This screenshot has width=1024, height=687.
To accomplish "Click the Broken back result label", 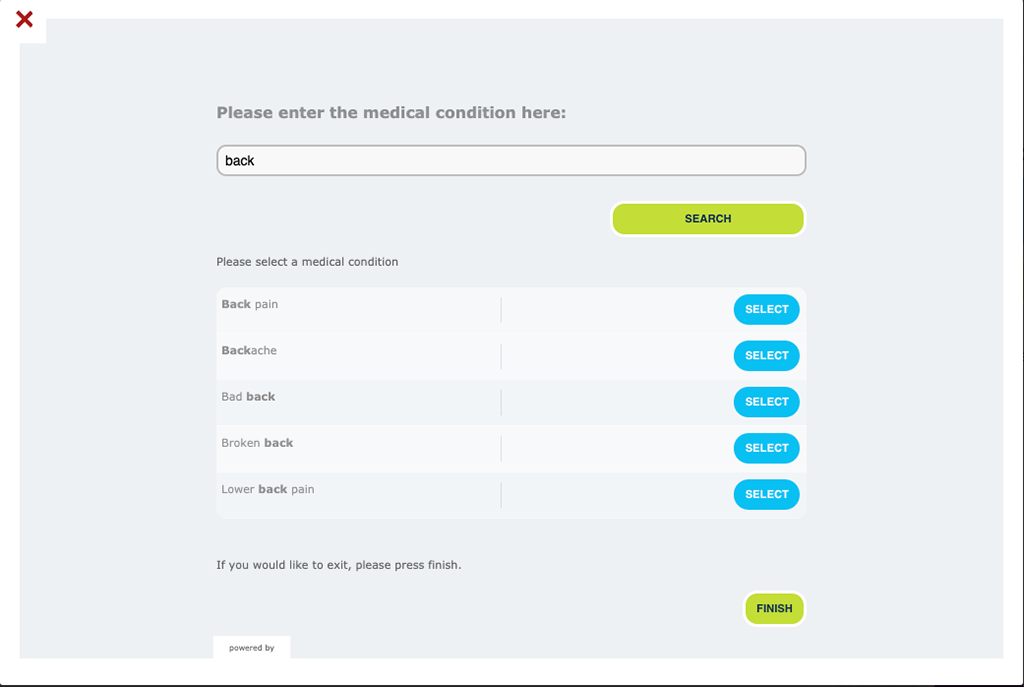I will 257,443.
